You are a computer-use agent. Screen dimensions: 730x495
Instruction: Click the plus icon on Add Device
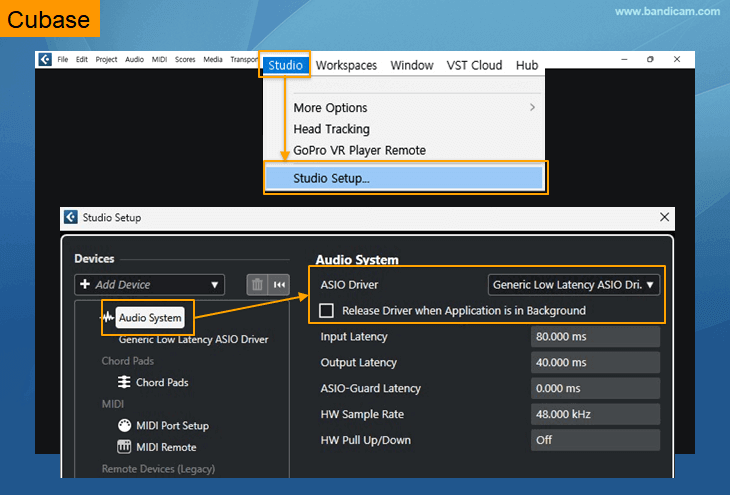(85, 284)
